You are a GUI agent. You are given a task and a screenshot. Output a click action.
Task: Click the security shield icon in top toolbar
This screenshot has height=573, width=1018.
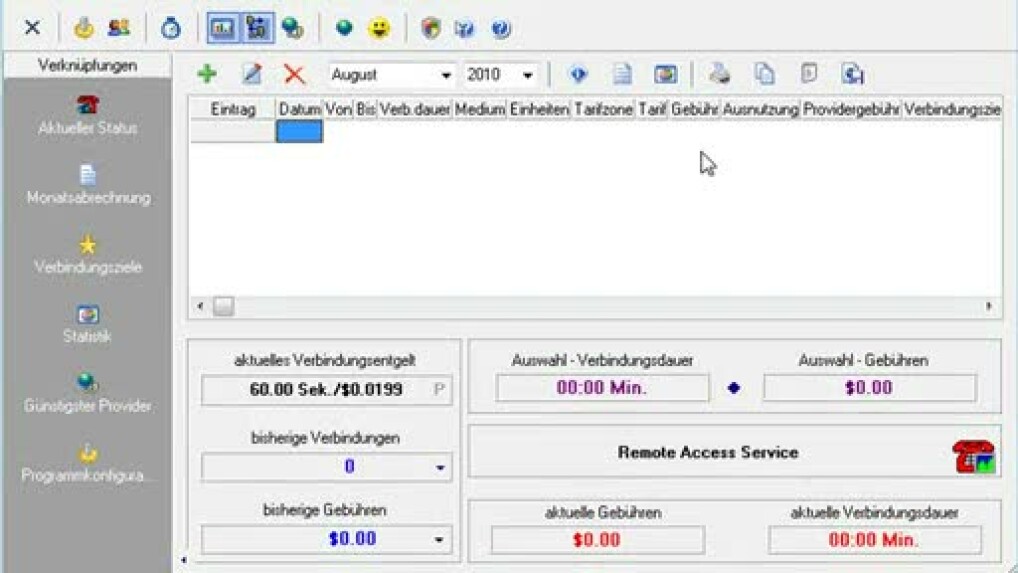(x=431, y=28)
